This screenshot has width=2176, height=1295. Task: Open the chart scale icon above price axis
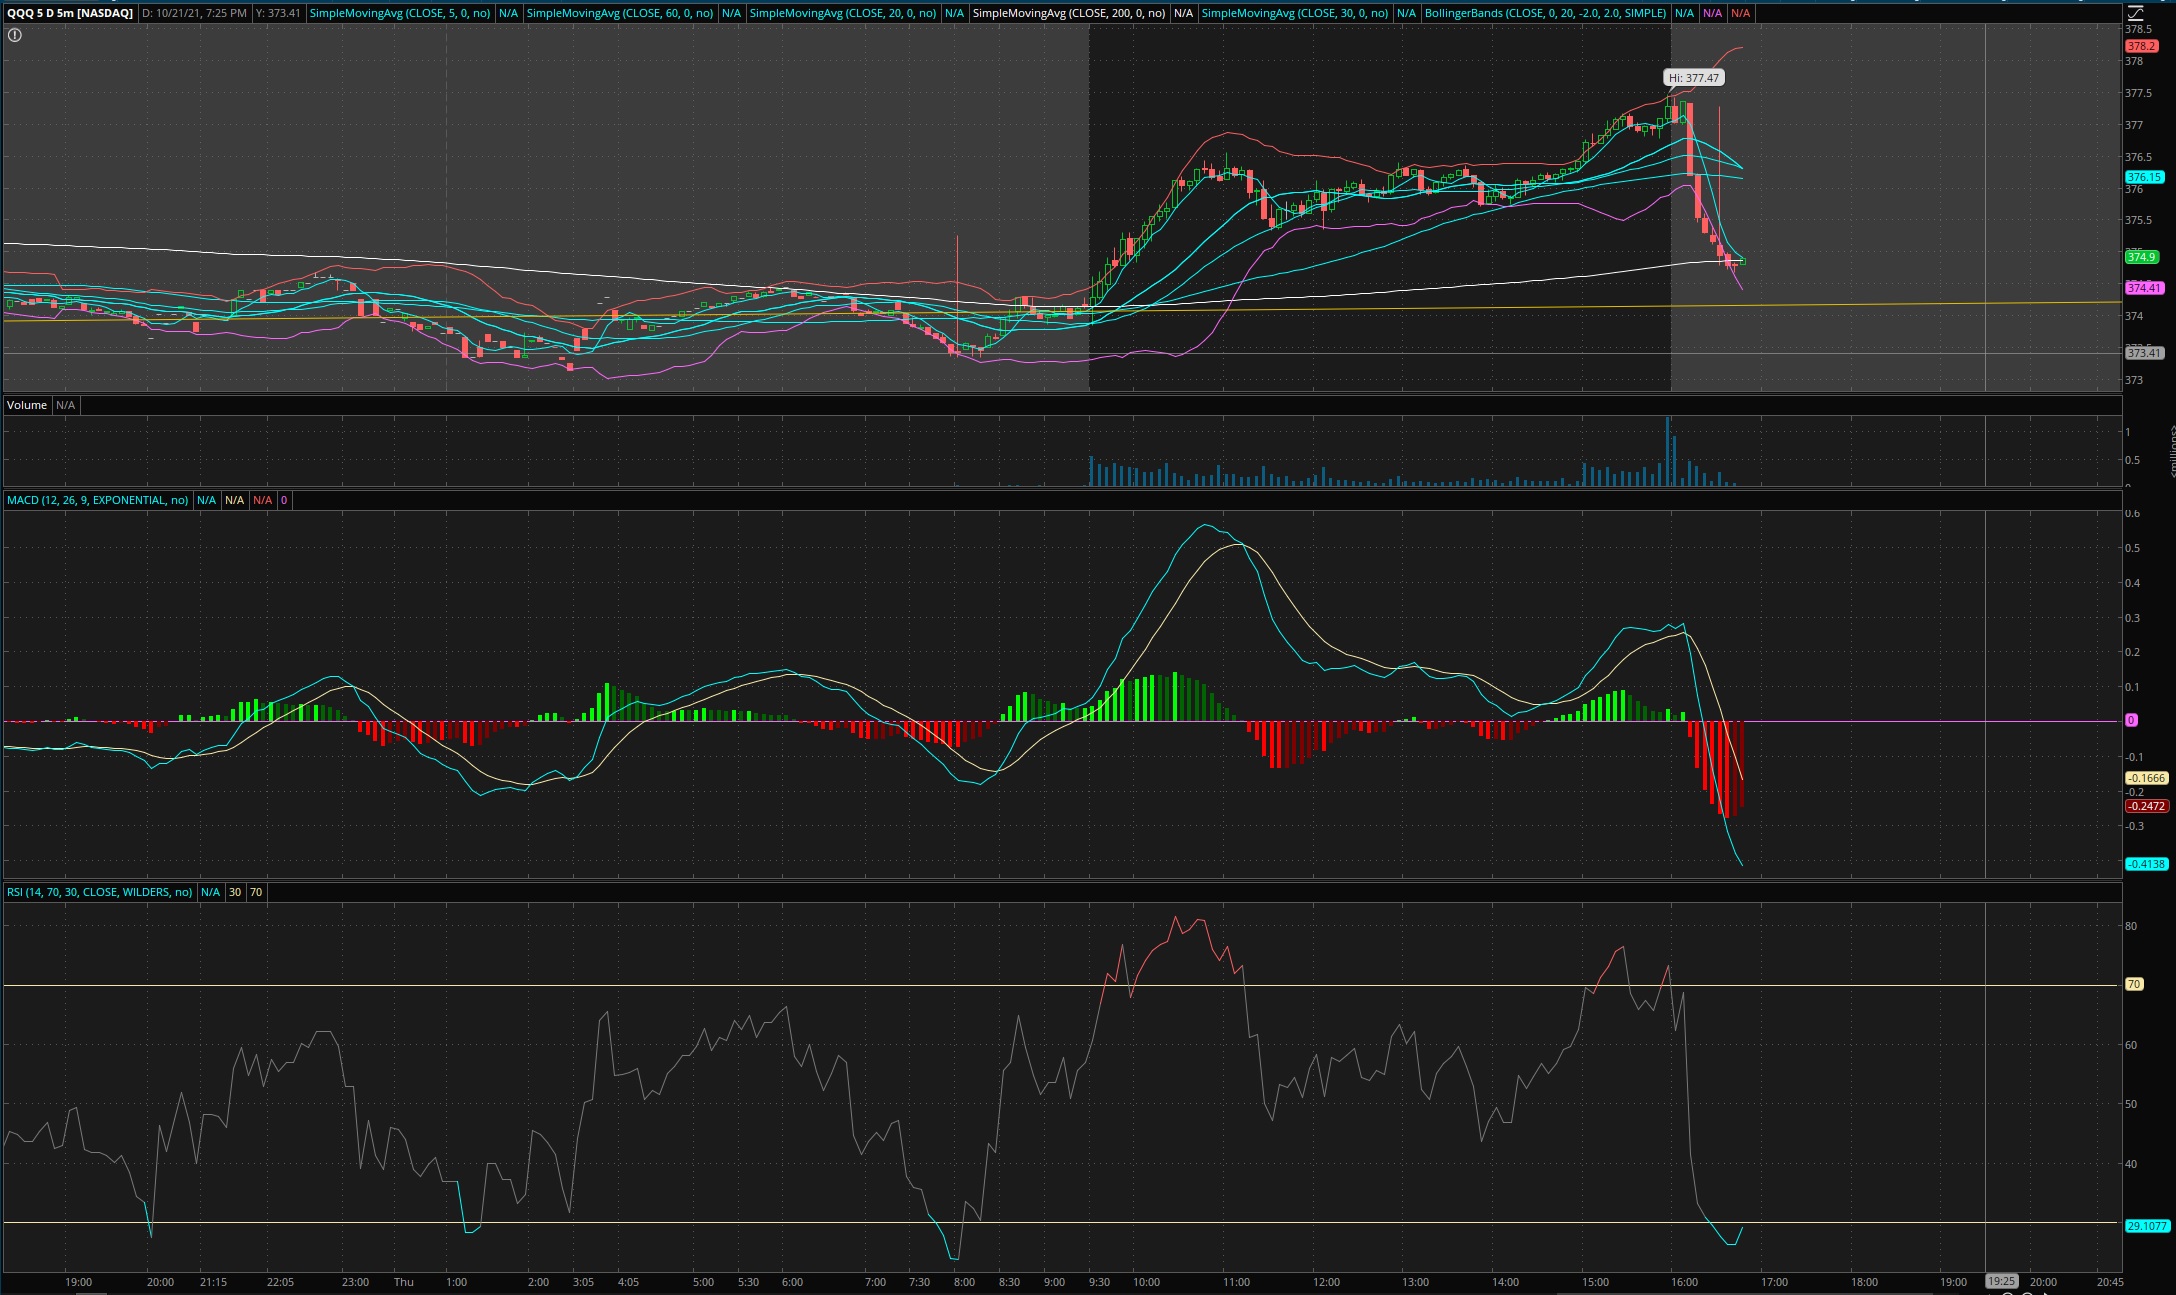[x=2135, y=13]
